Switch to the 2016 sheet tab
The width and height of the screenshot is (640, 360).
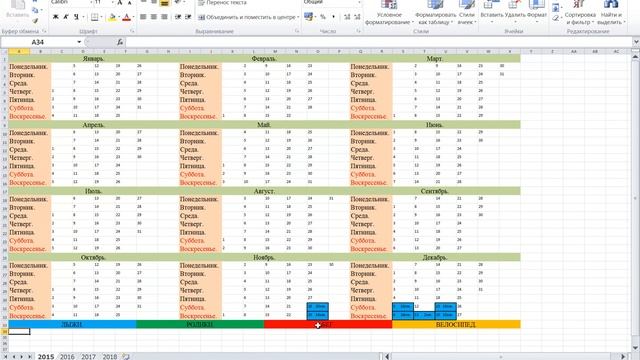point(67,356)
